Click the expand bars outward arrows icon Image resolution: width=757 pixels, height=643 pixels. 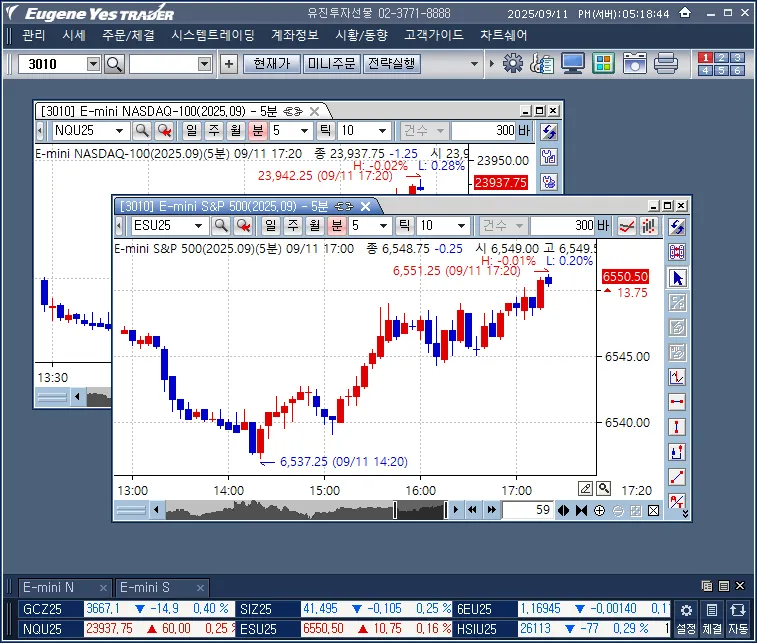563,510
